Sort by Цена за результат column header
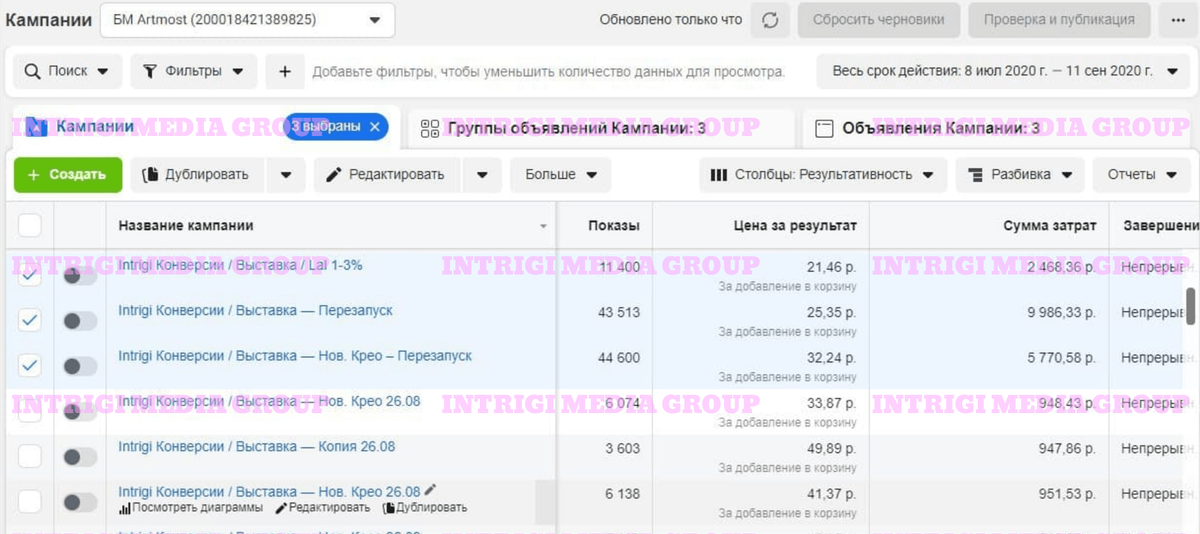This screenshot has width=1200, height=534. pyautogui.click(x=795, y=226)
